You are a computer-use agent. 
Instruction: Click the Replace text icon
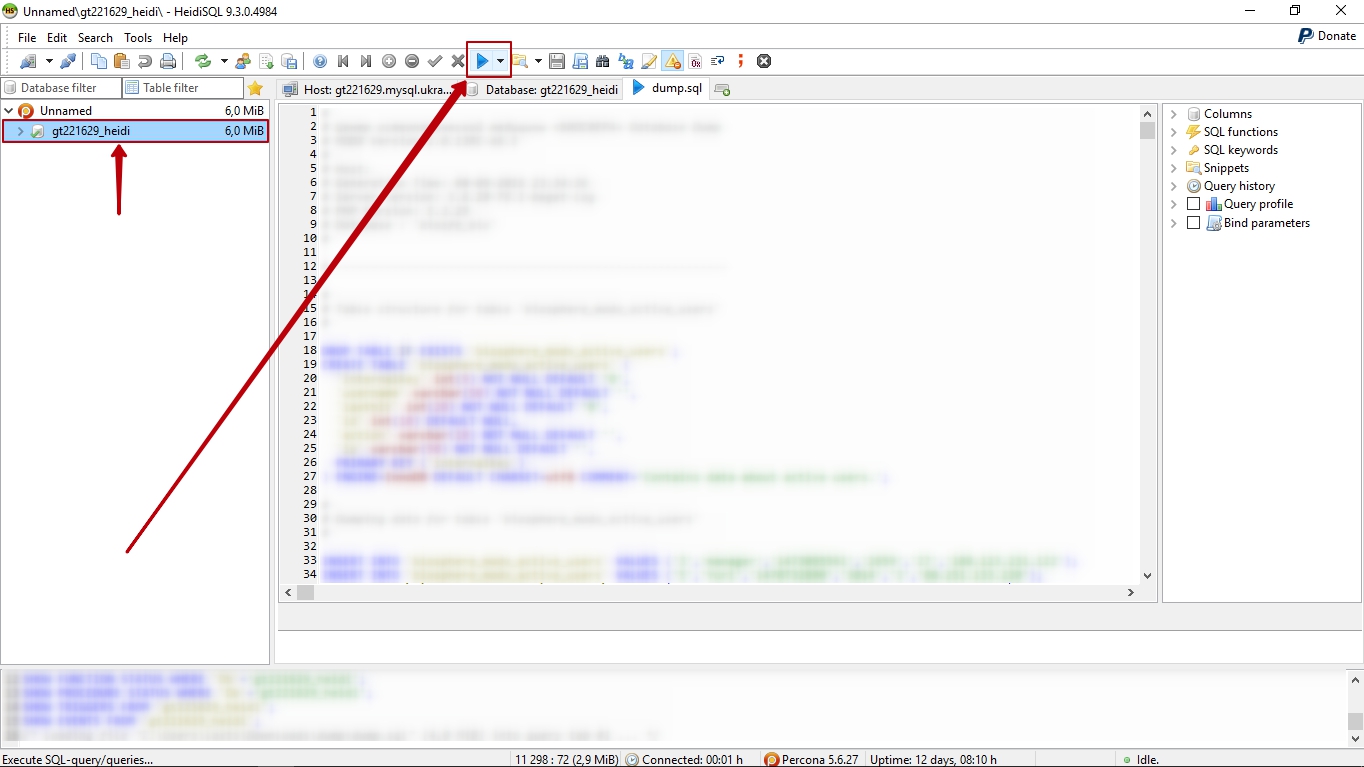coord(626,61)
